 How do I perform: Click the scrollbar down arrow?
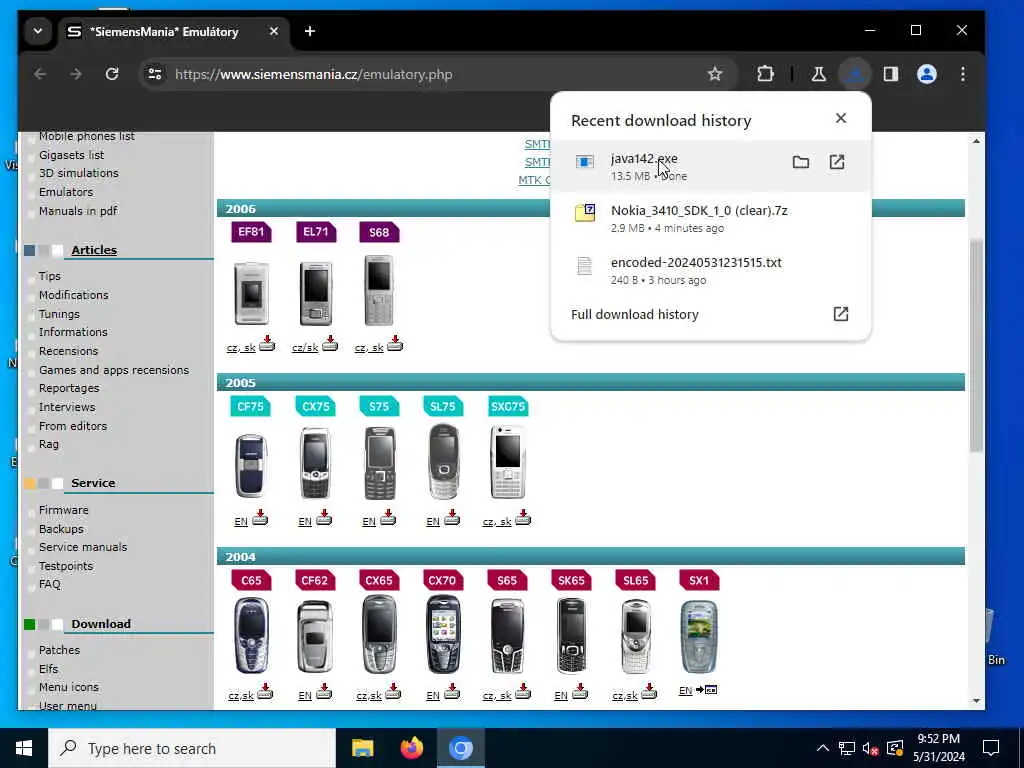click(x=976, y=701)
